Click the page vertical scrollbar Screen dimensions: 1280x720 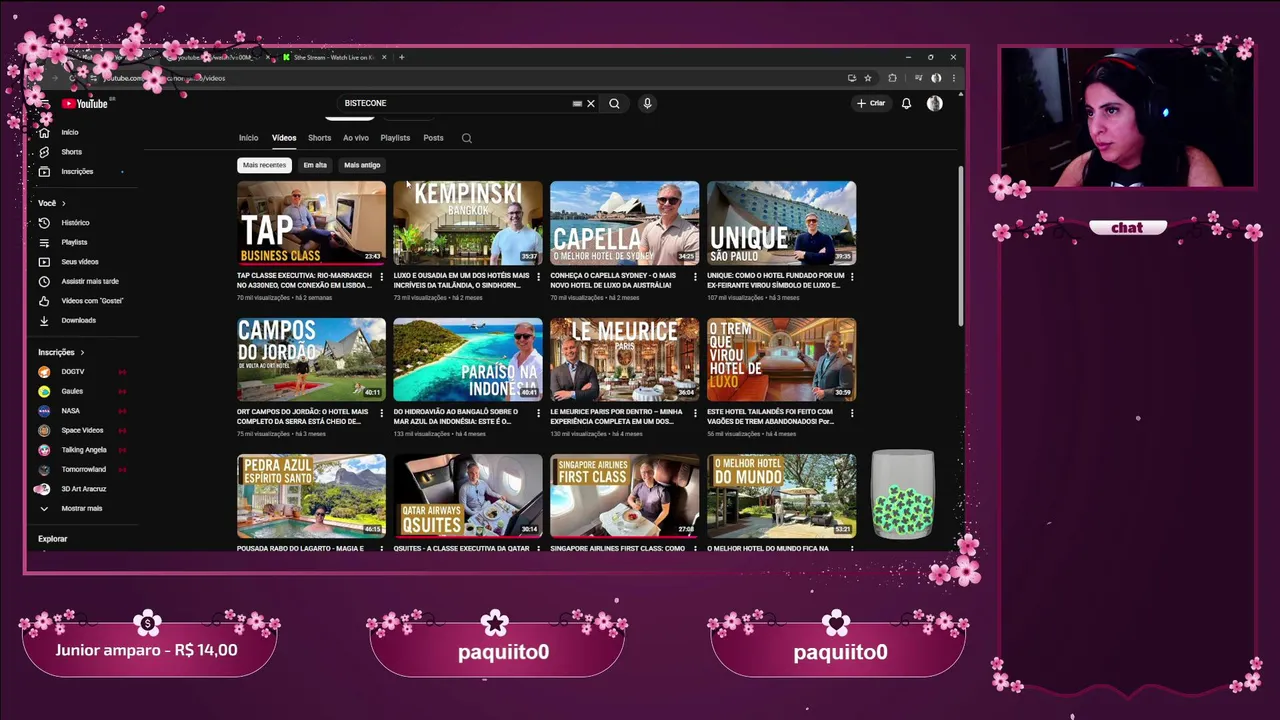(960, 245)
